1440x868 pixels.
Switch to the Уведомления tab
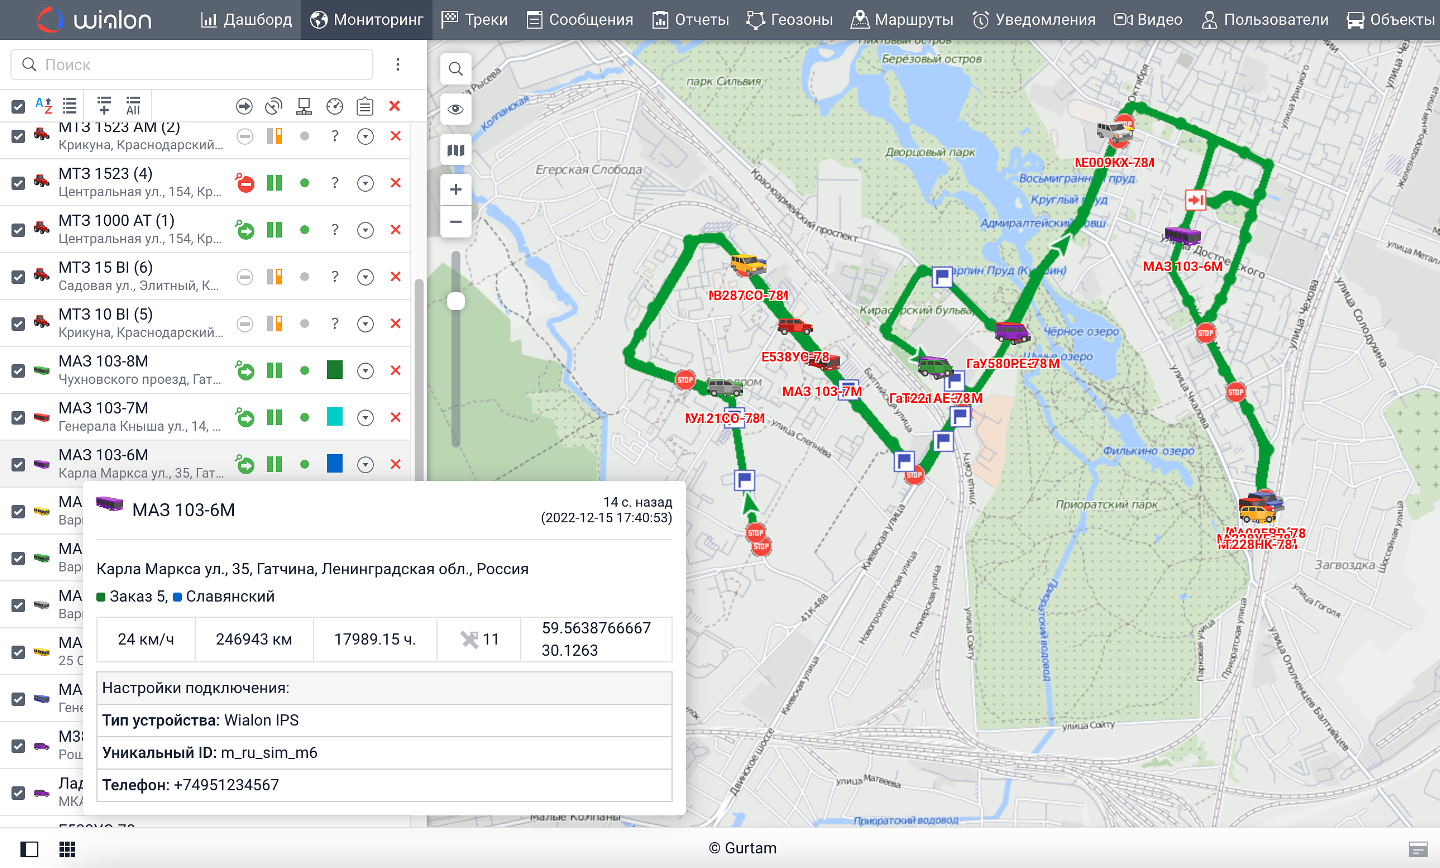click(x=1034, y=20)
